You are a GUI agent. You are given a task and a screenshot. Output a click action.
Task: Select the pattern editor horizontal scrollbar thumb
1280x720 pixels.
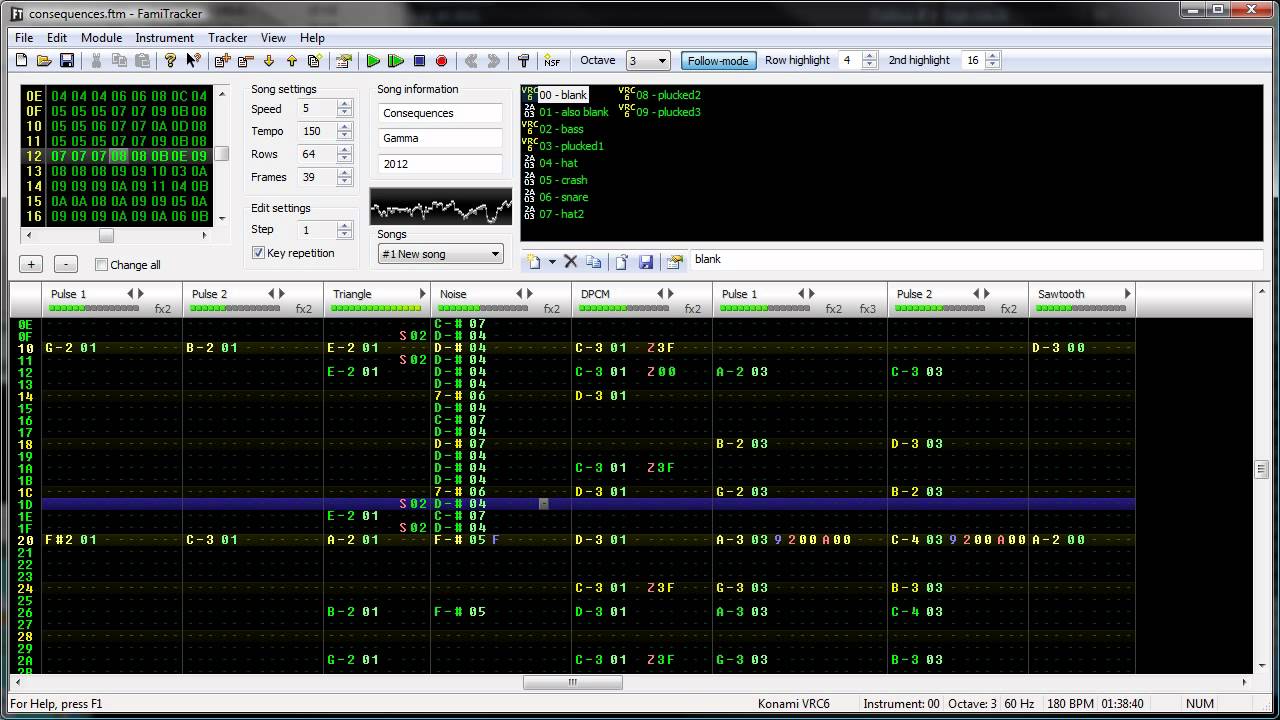573,683
